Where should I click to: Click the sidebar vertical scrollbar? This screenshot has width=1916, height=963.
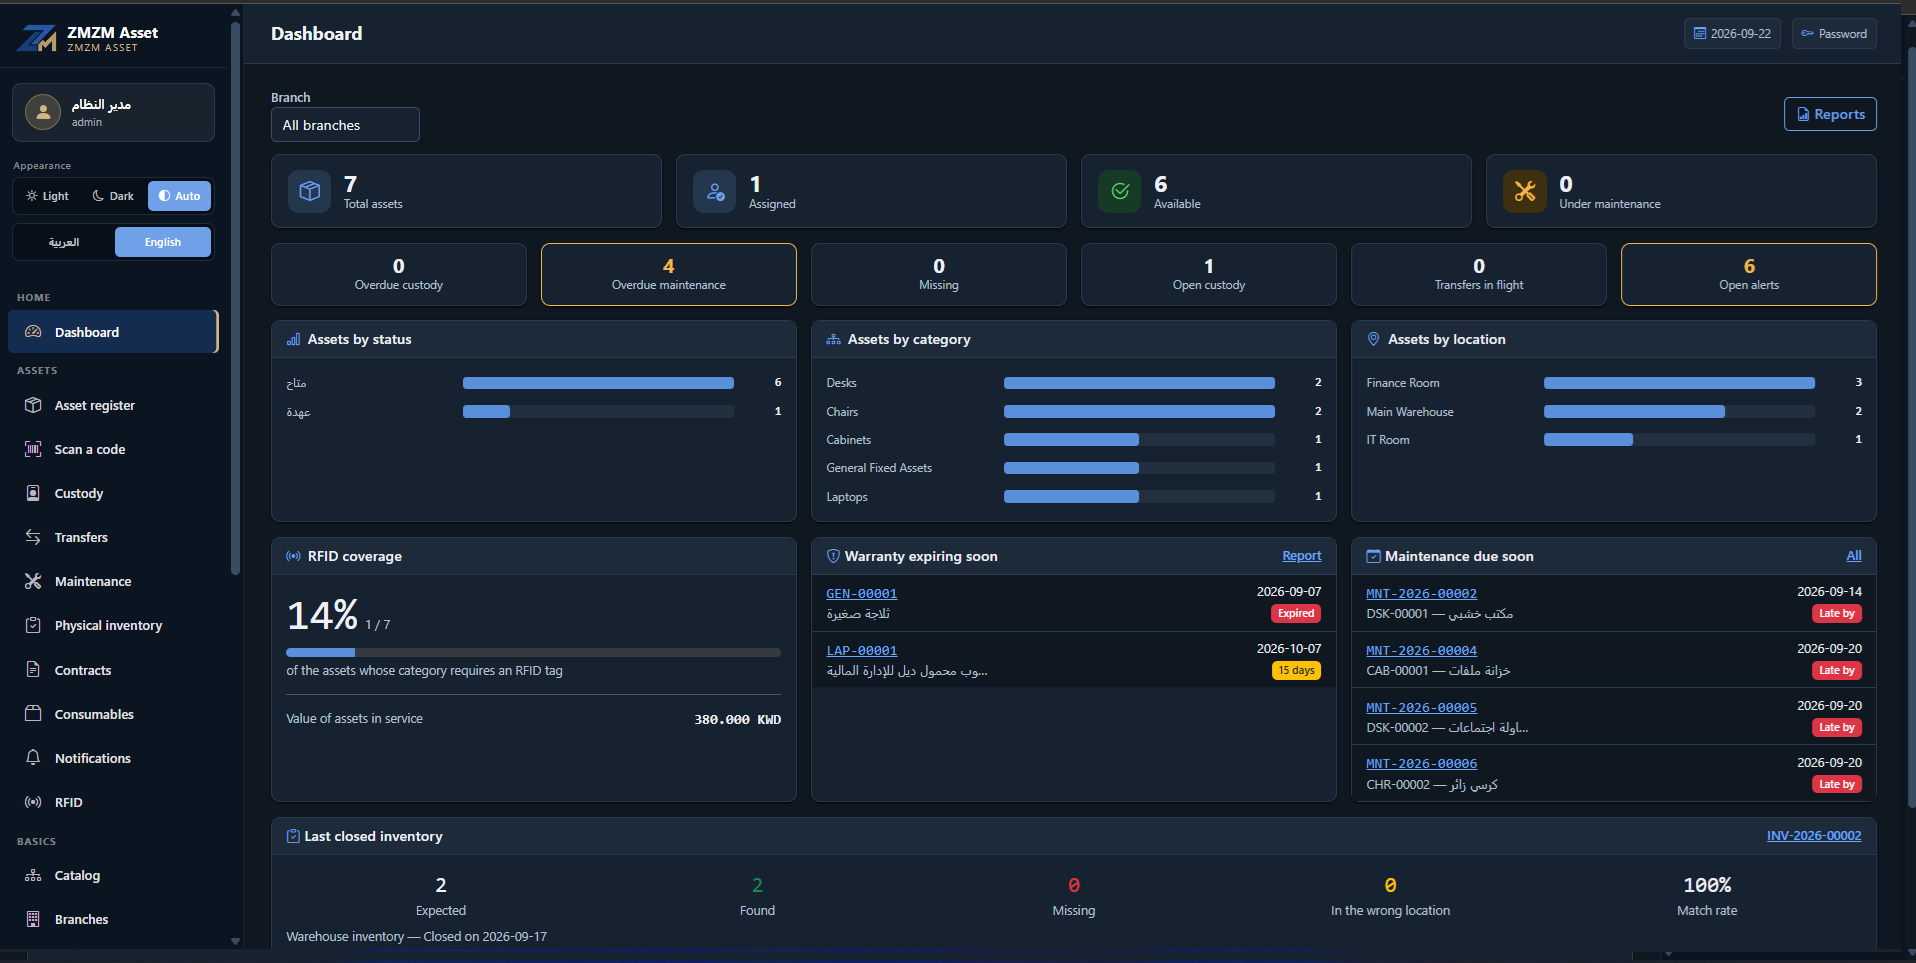235,298
